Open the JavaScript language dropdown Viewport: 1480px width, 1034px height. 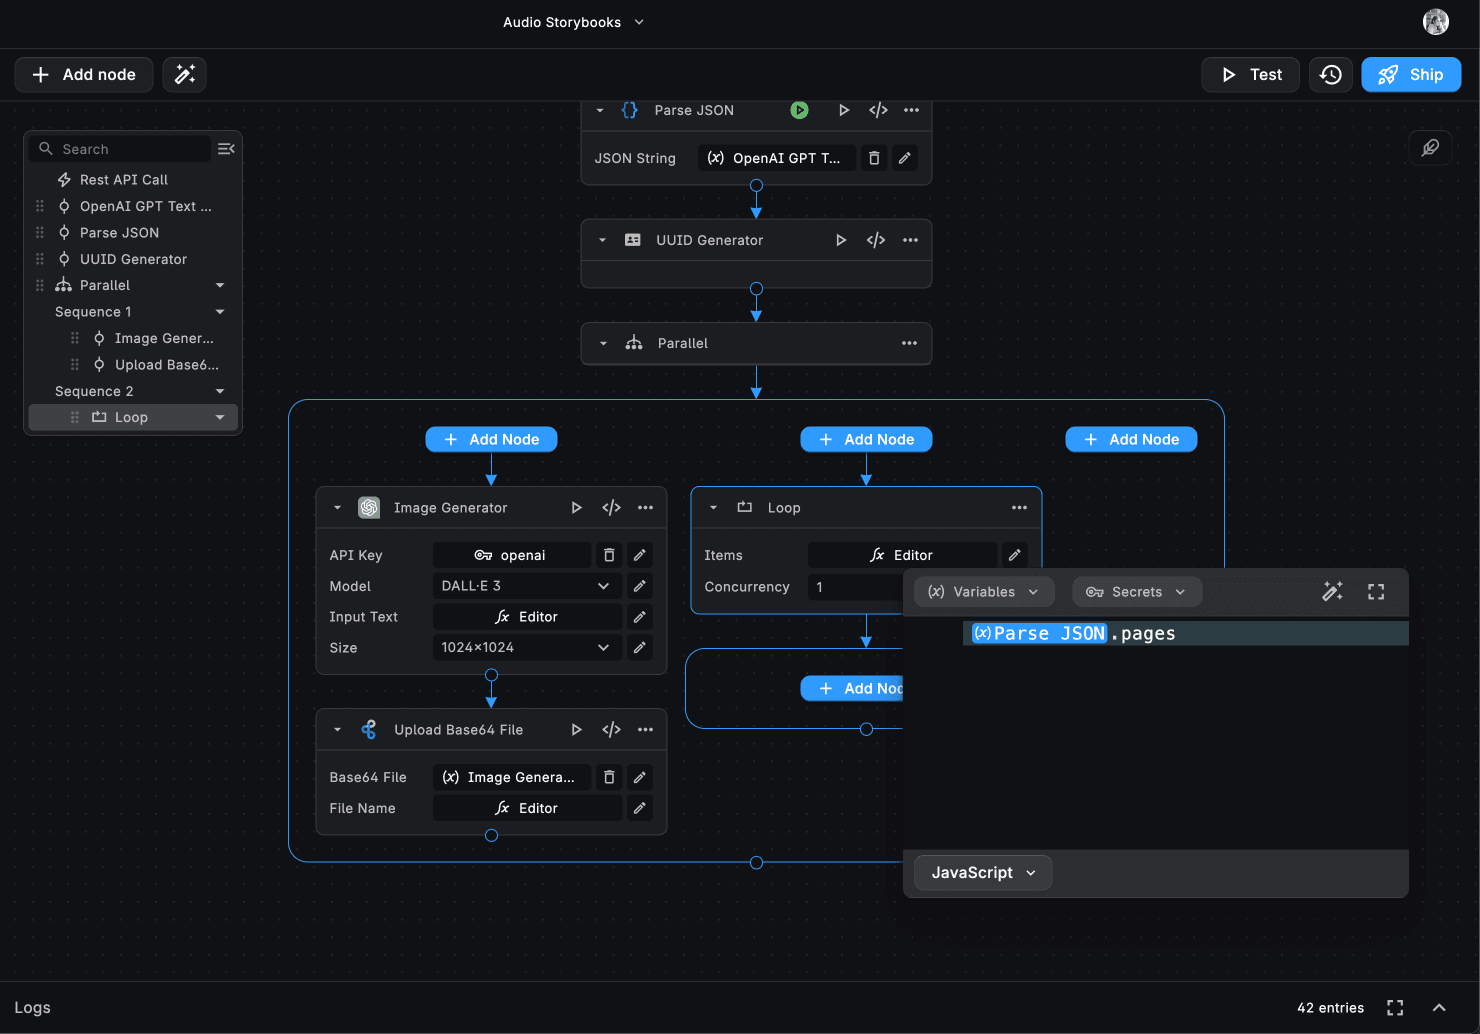(x=982, y=873)
